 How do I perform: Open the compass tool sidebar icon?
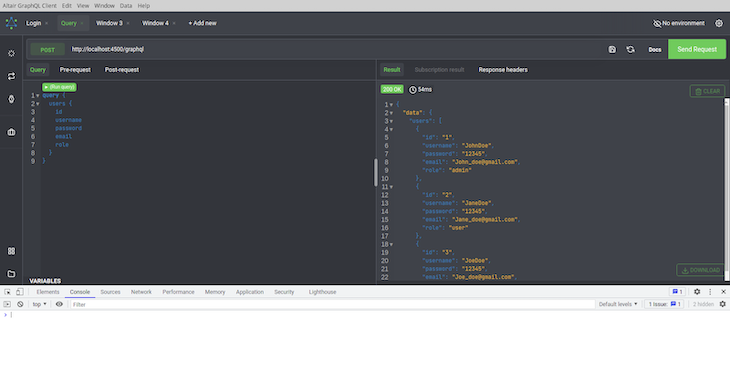click(x=11, y=99)
